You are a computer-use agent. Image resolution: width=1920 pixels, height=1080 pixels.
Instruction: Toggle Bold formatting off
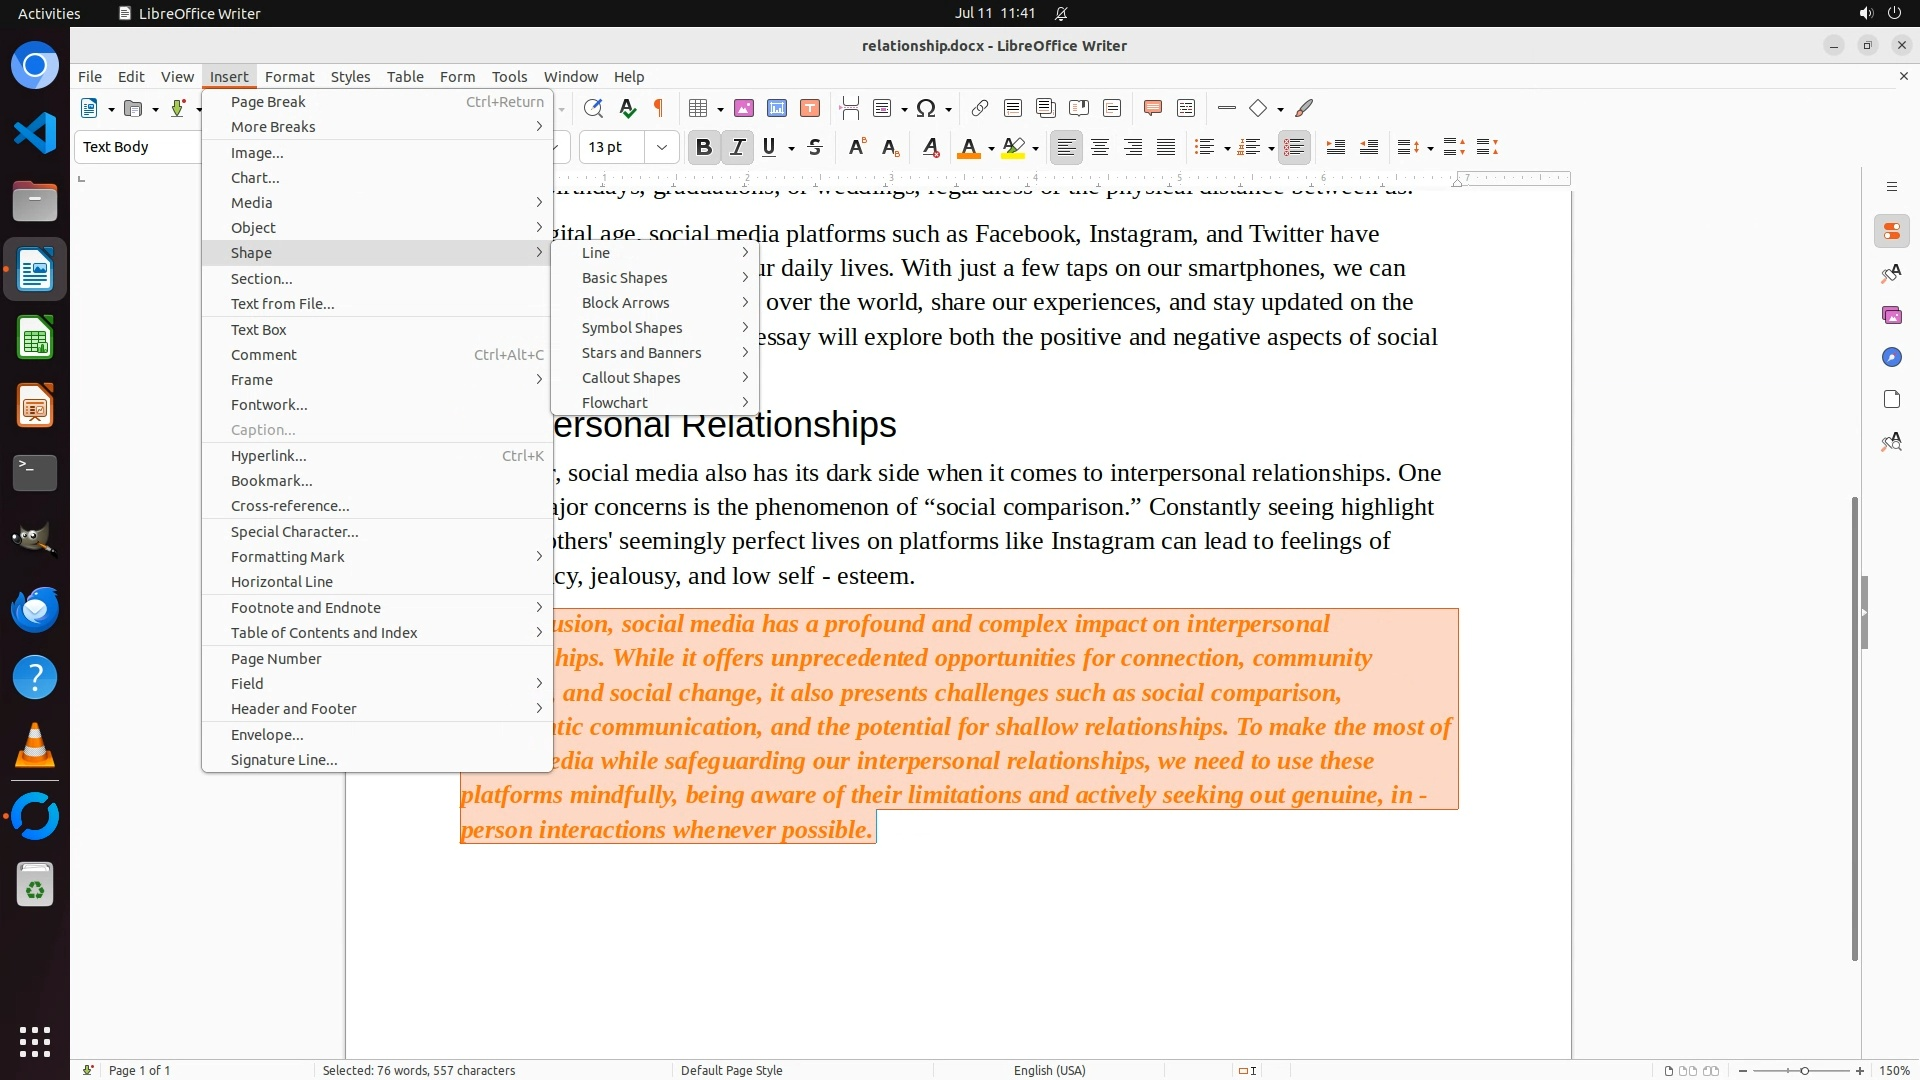click(704, 148)
